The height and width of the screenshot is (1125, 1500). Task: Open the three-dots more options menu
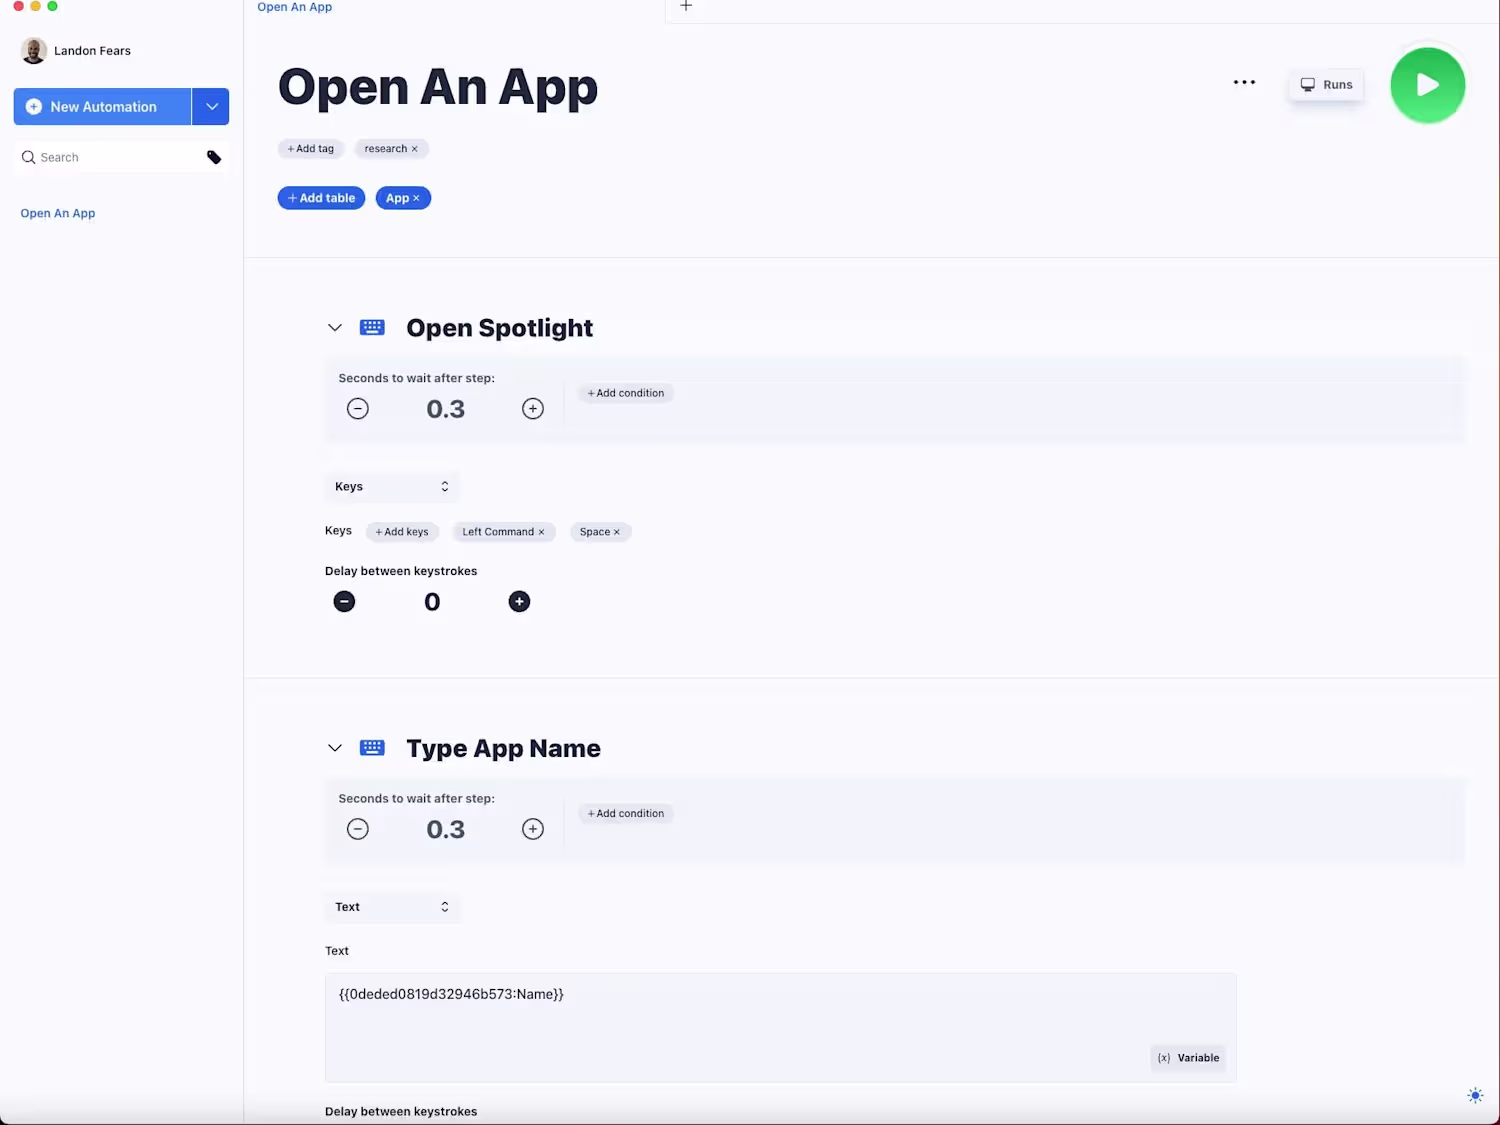1244,83
